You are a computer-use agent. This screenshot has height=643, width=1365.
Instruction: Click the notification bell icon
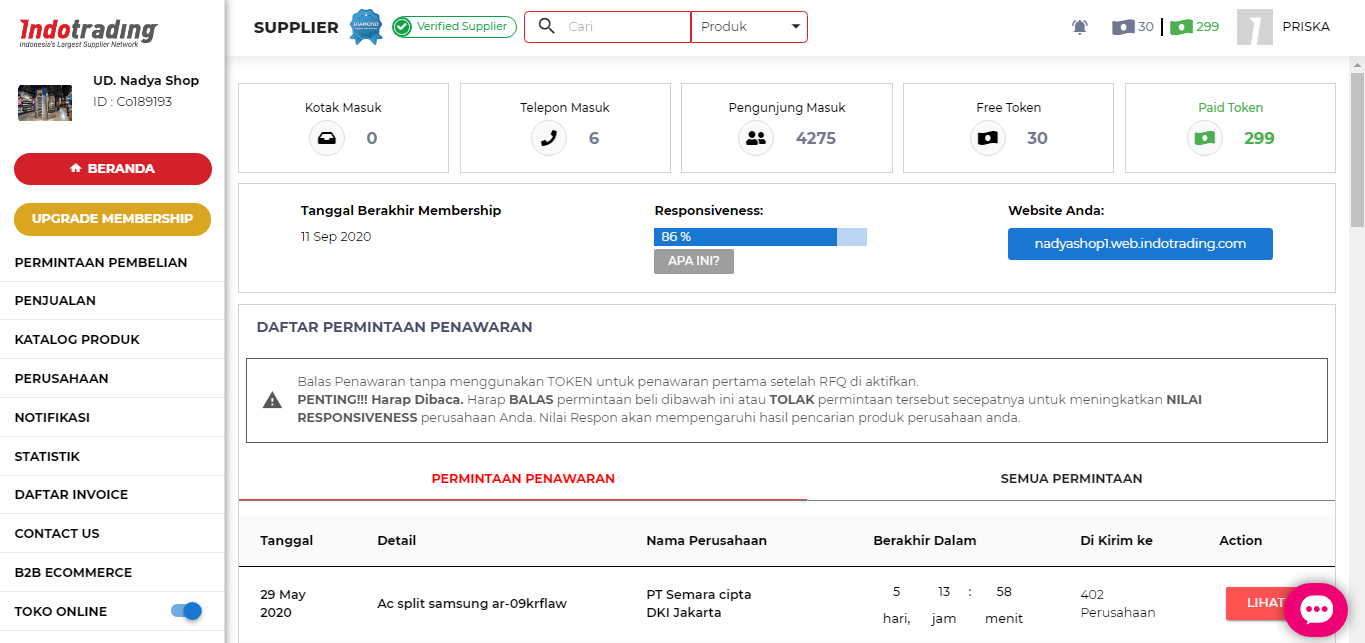[x=1079, y=26]
